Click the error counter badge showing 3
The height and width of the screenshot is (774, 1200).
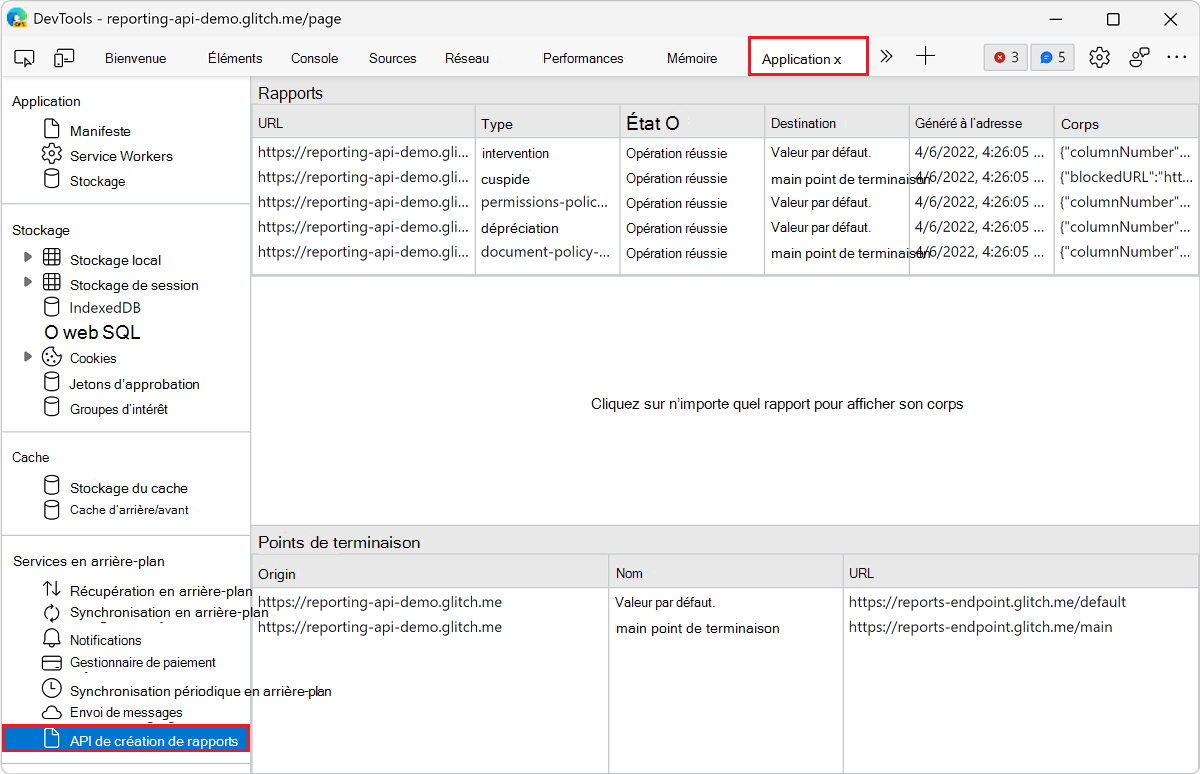(x=1005, y=57)
